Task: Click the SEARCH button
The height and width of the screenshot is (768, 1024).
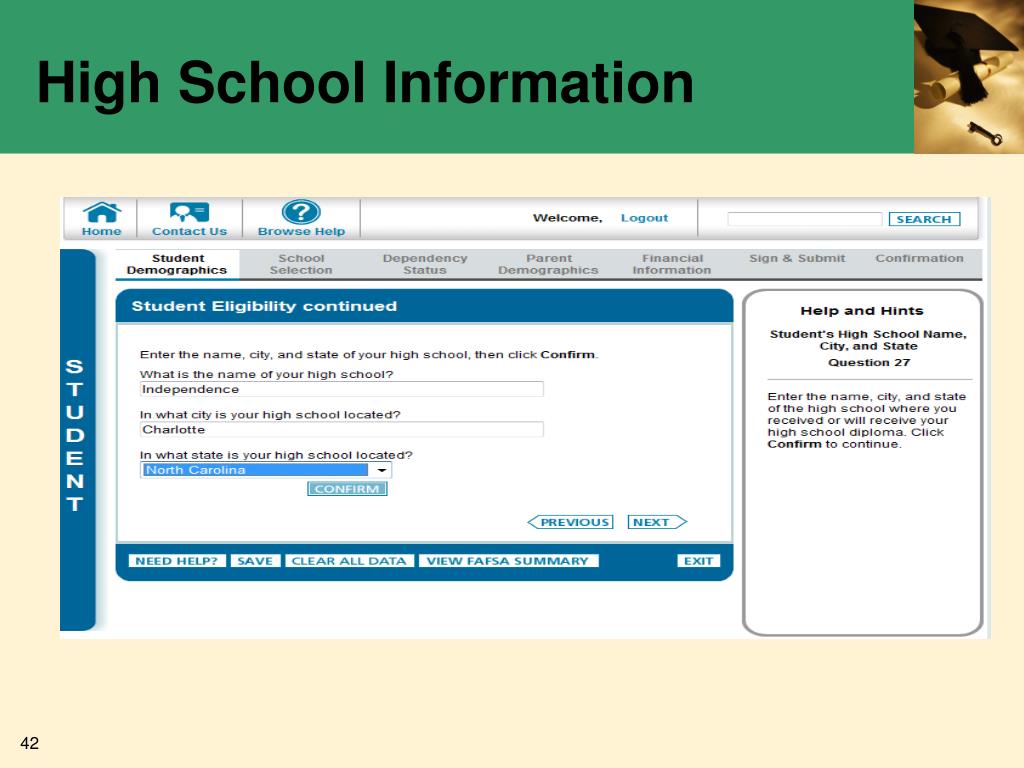Action: pos(924,219)
